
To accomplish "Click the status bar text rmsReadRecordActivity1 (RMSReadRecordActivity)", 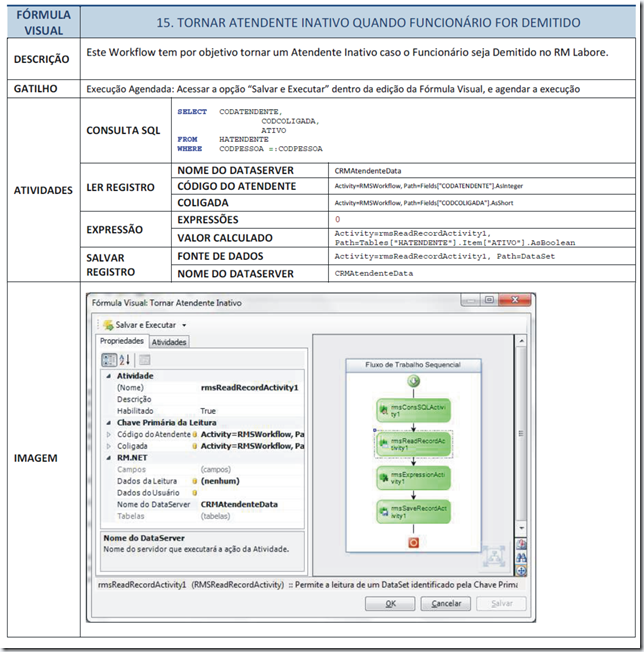I will click(x=191, y=585).
